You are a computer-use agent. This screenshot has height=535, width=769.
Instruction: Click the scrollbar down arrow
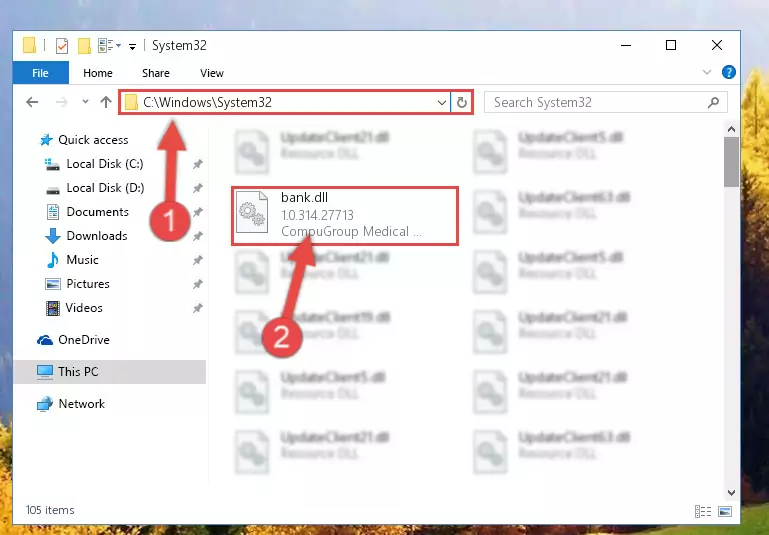tap(731, 492)
